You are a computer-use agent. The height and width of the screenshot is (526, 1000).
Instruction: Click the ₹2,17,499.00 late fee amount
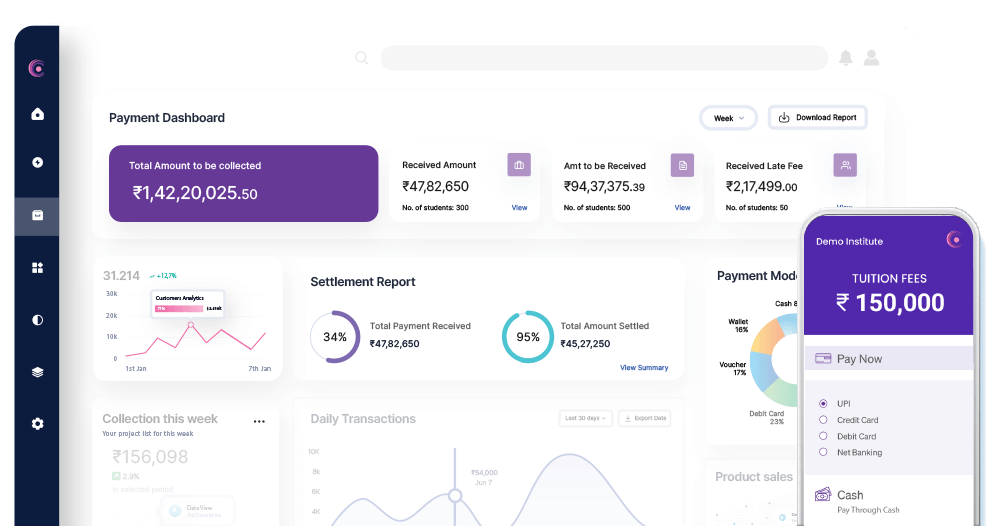point(761,186)
